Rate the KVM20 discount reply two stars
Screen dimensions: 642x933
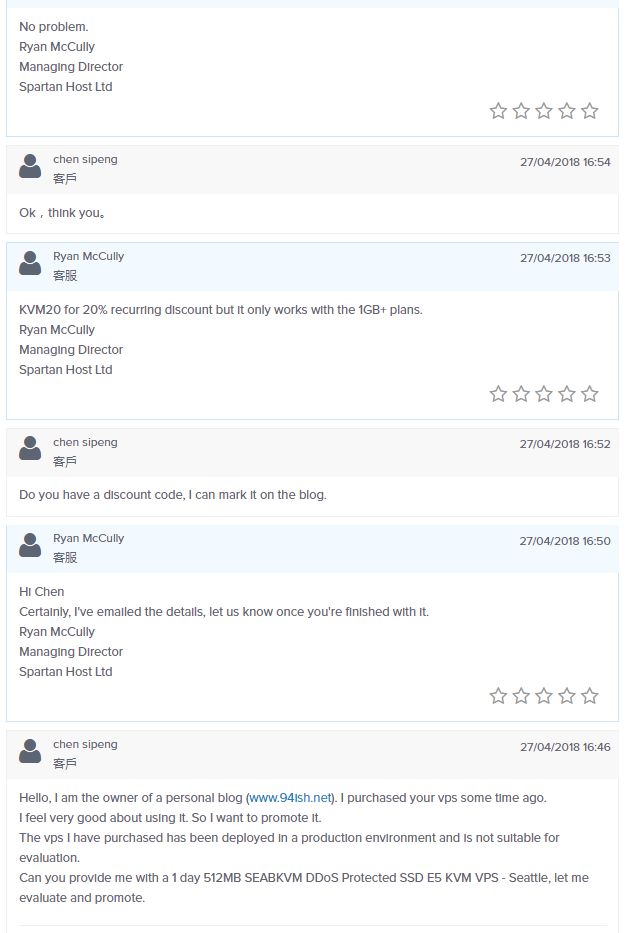[521, 394]
